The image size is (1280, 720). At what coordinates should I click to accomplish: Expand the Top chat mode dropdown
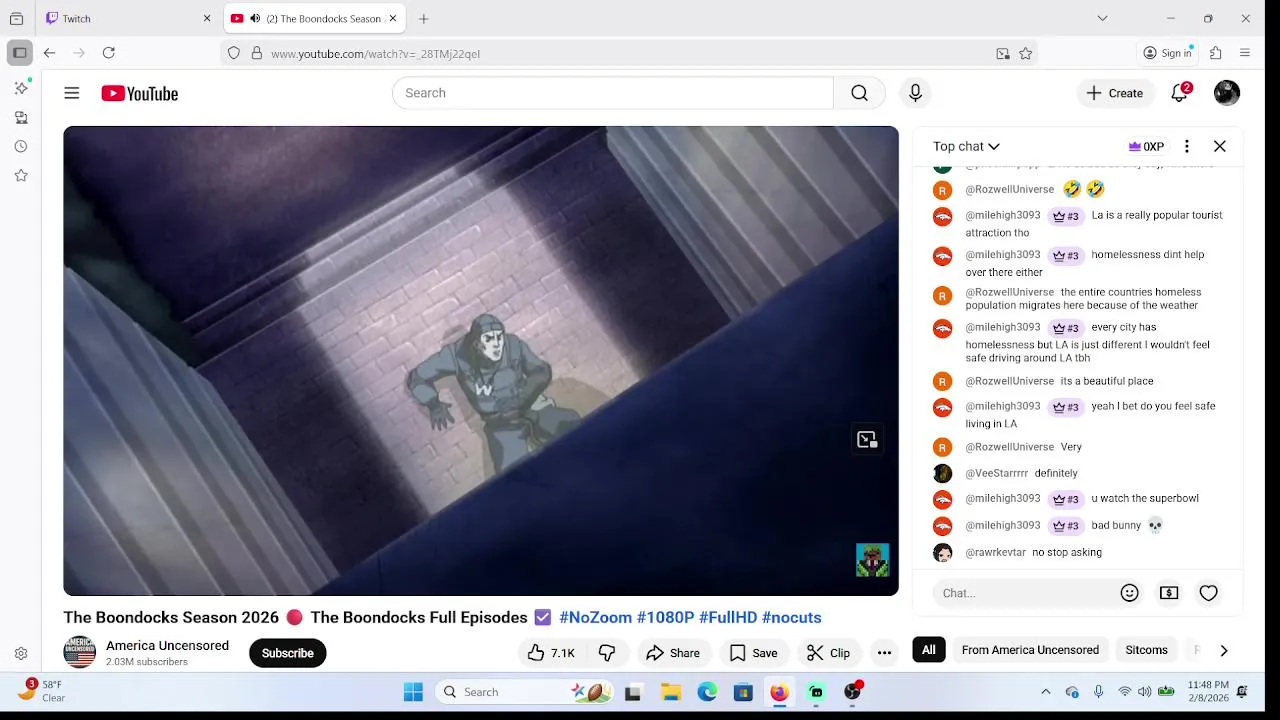[x=966, y=146]
